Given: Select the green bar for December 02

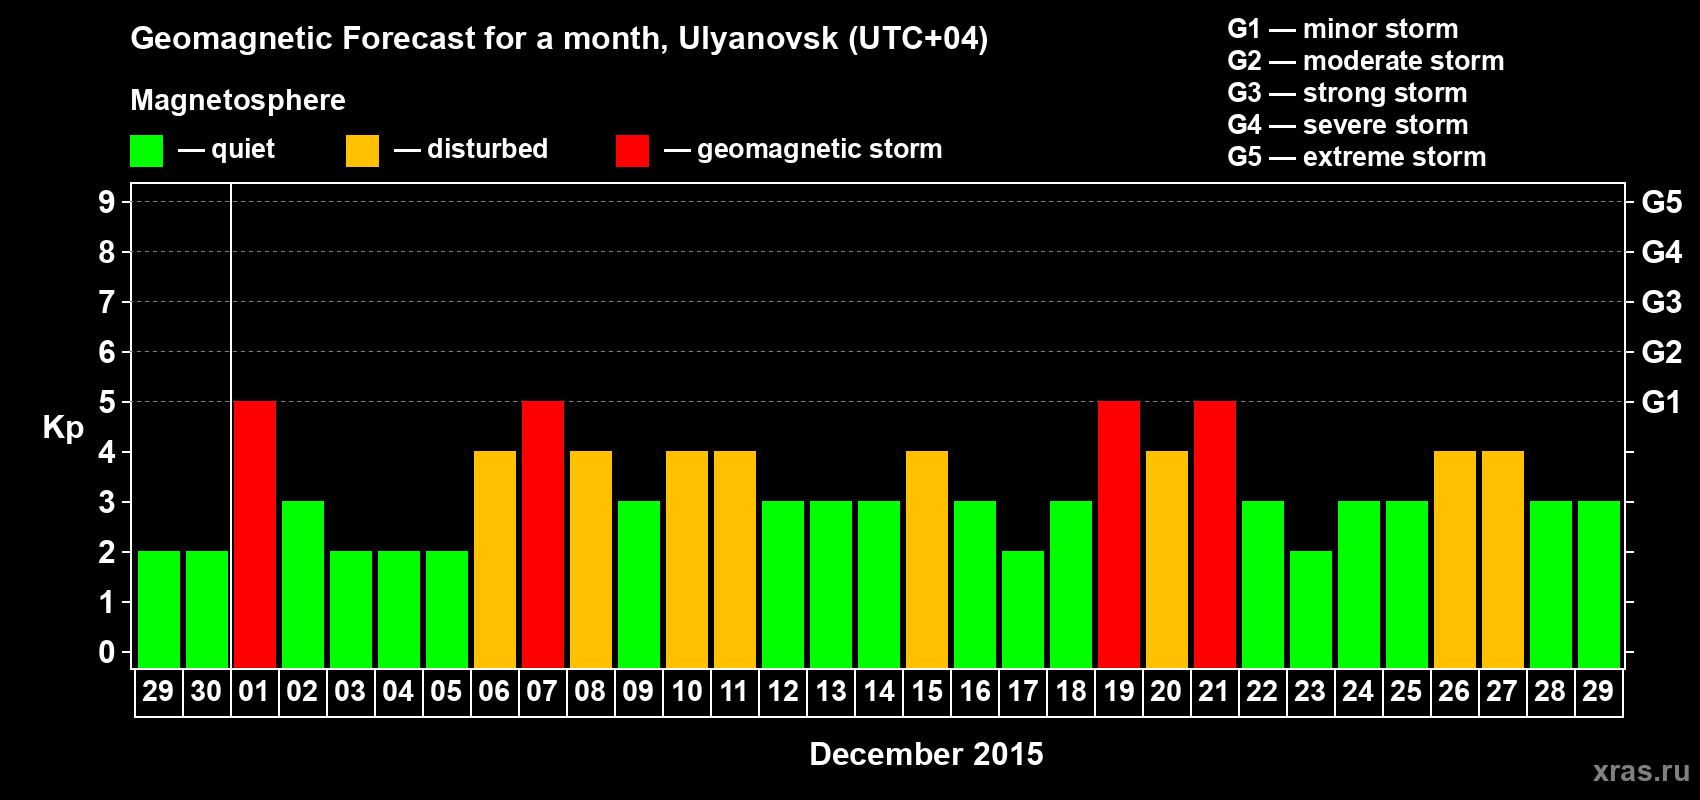Looking at the screenshot, I should click(x=303, y=585).
